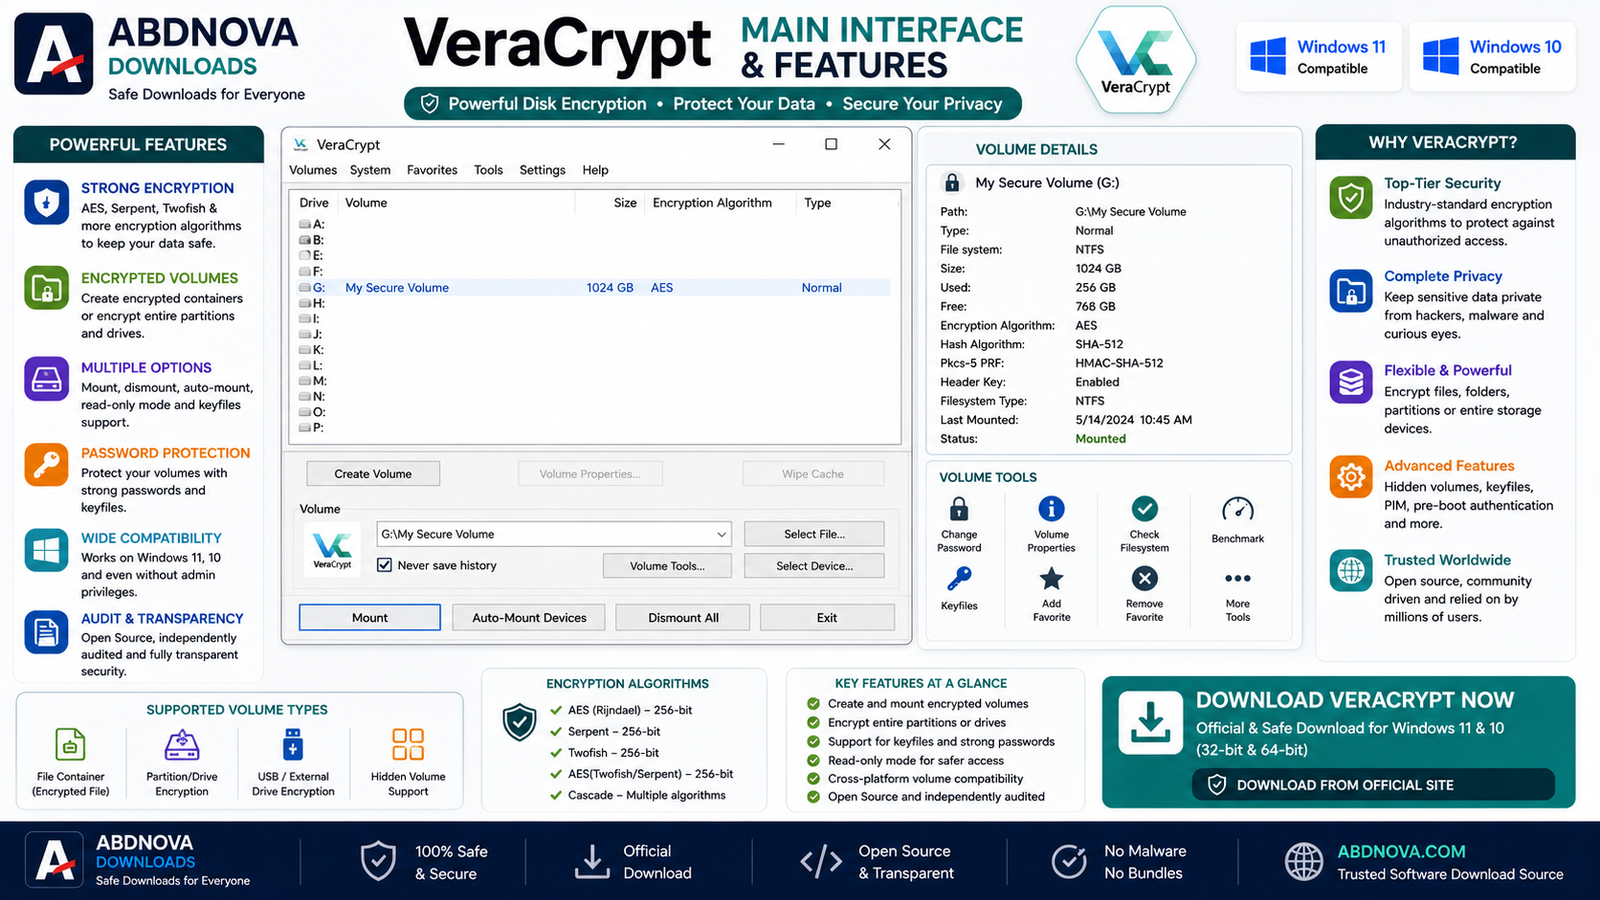Click the Mounted status value

point(1100,439)
